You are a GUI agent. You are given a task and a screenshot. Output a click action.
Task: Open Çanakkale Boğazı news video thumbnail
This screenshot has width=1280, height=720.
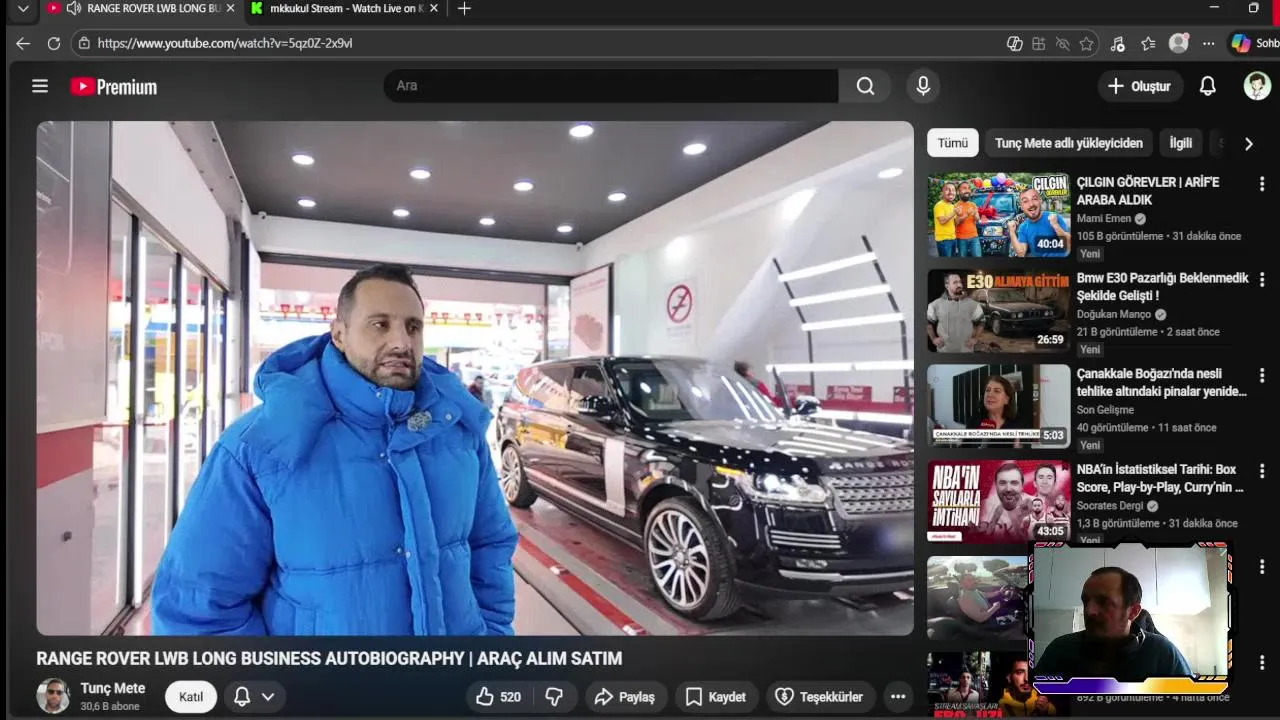(998, 406)
